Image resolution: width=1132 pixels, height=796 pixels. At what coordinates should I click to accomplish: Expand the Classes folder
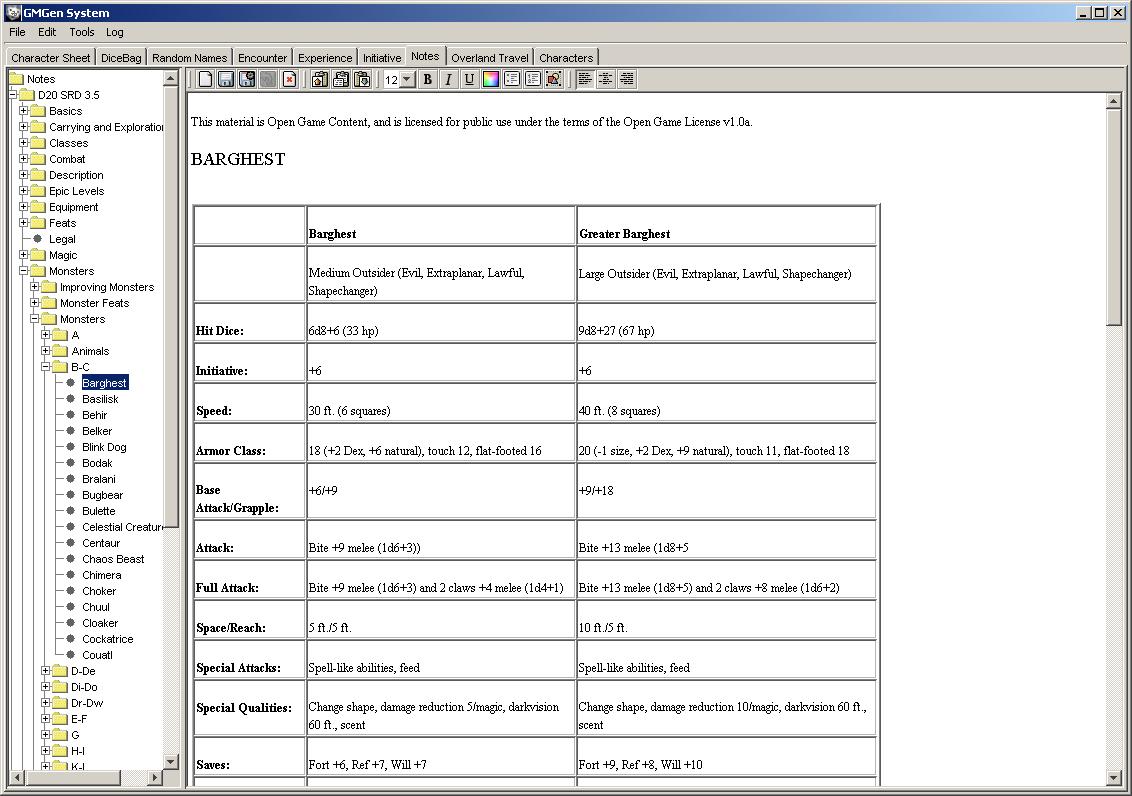pos(24,142)
